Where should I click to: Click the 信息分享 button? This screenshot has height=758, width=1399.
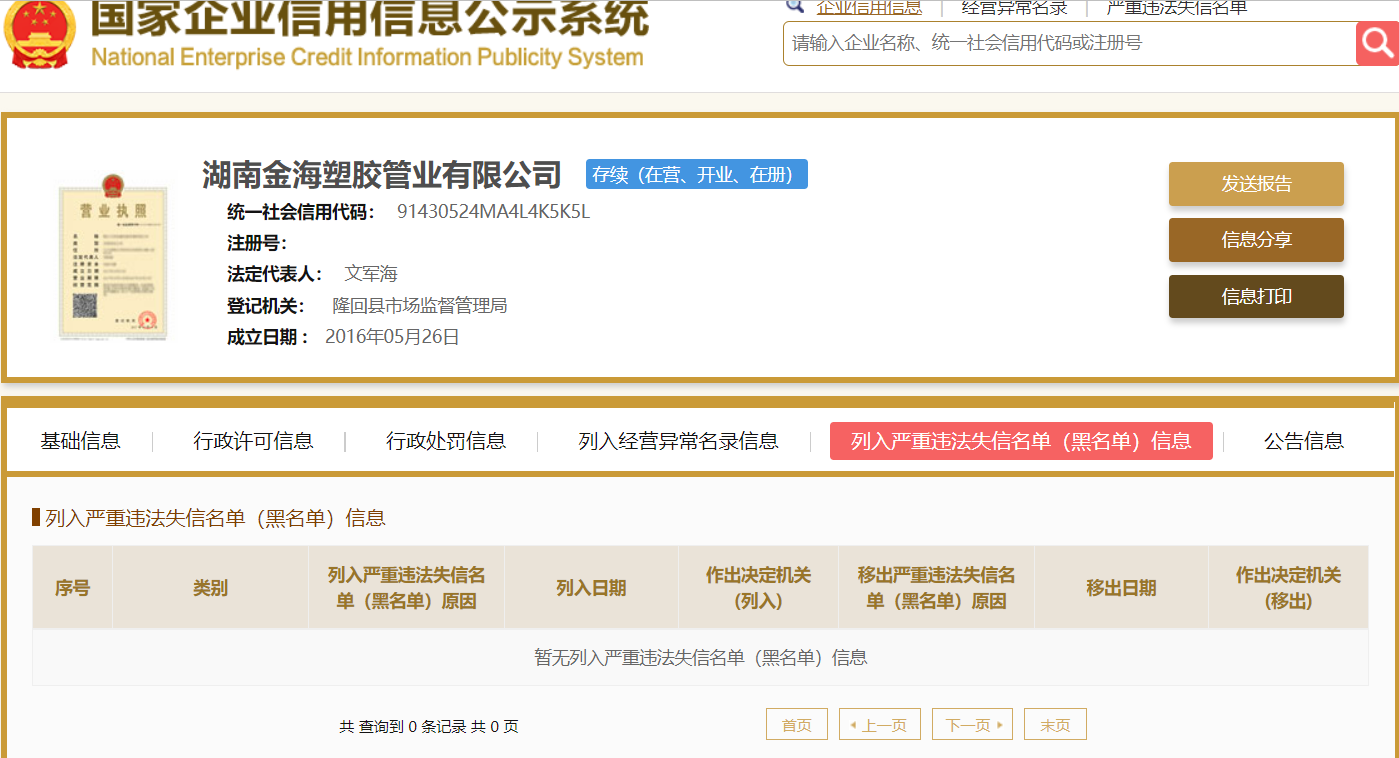[x=1256, y=240]
